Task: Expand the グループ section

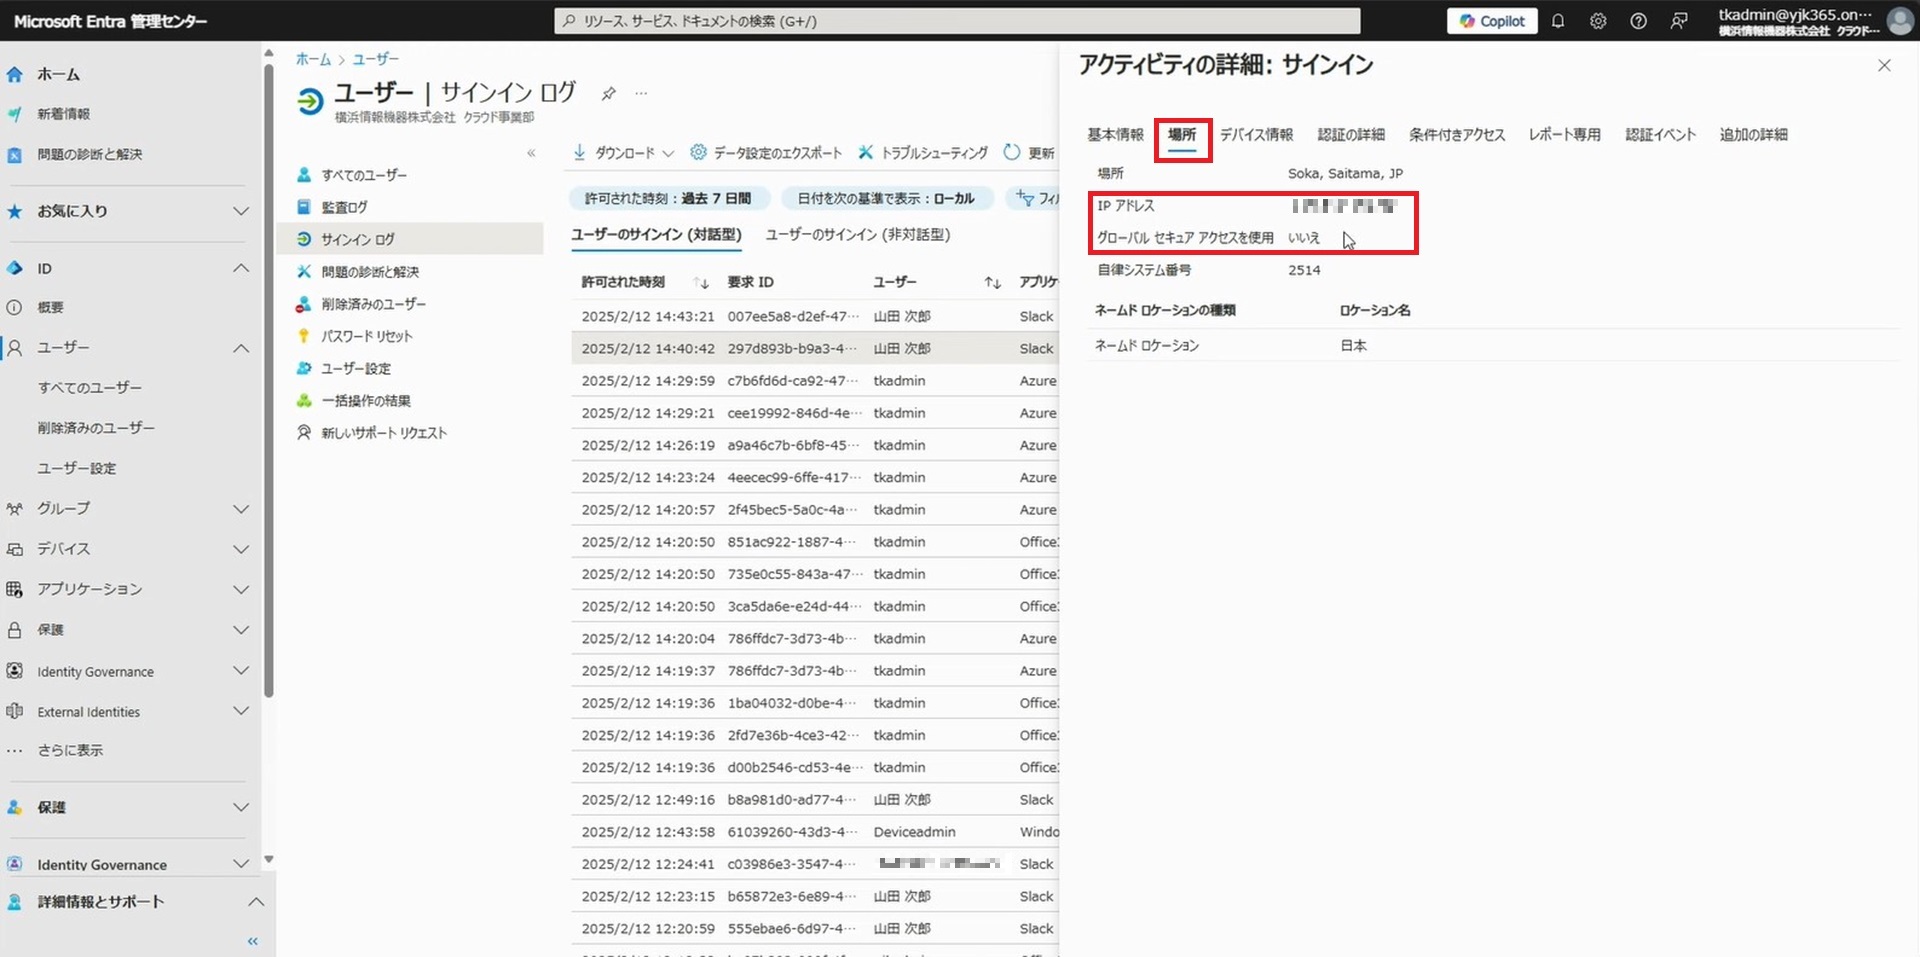Action: [x=240, y=508]
